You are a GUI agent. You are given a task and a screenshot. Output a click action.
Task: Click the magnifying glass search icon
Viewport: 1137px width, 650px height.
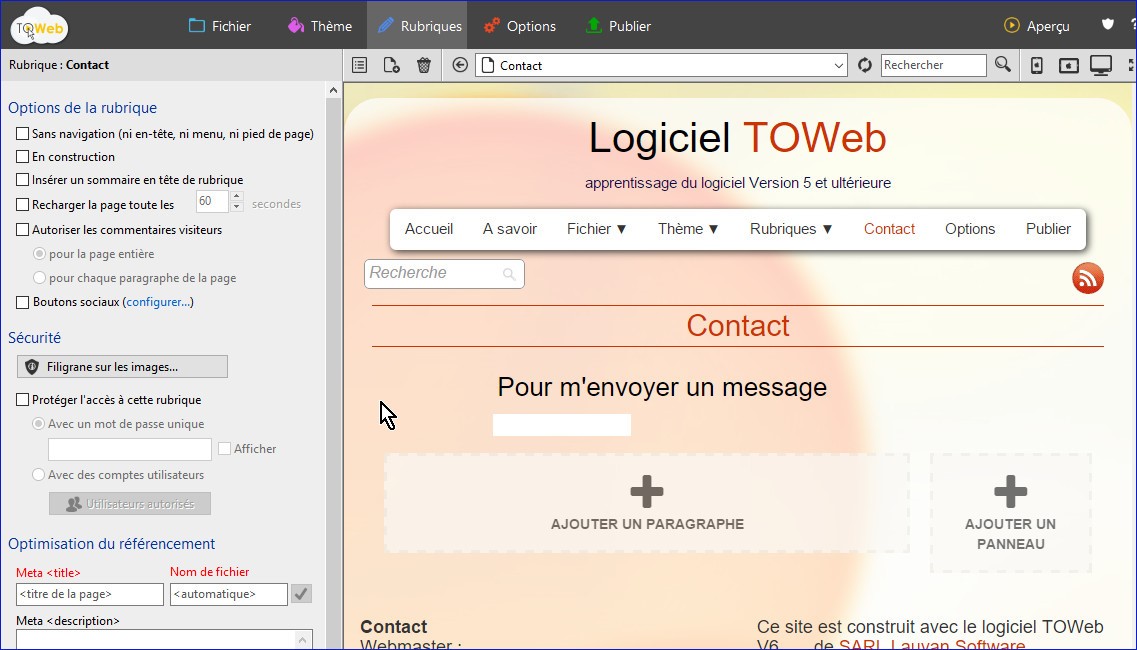click(x=1003, y=65)
